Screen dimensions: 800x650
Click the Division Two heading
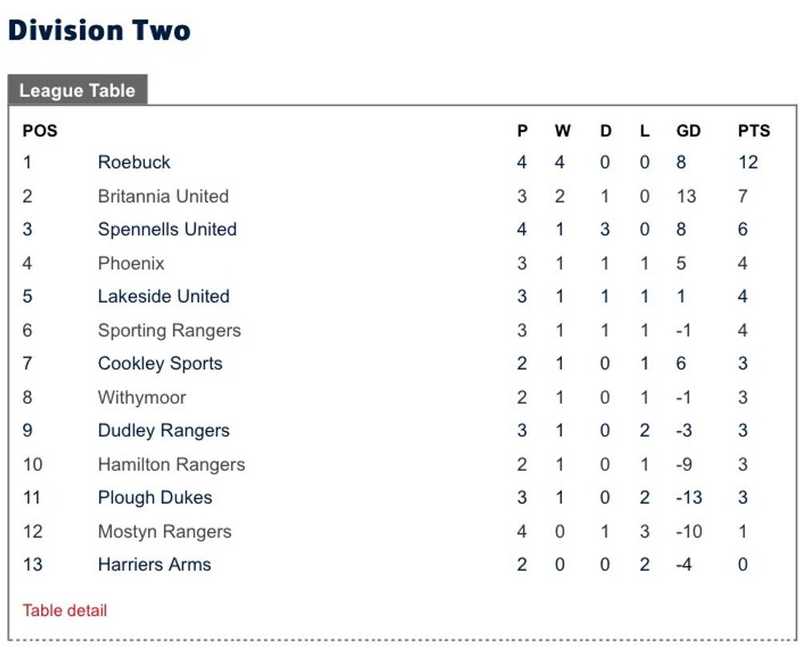pyautogui.click(x=97, y=30)
